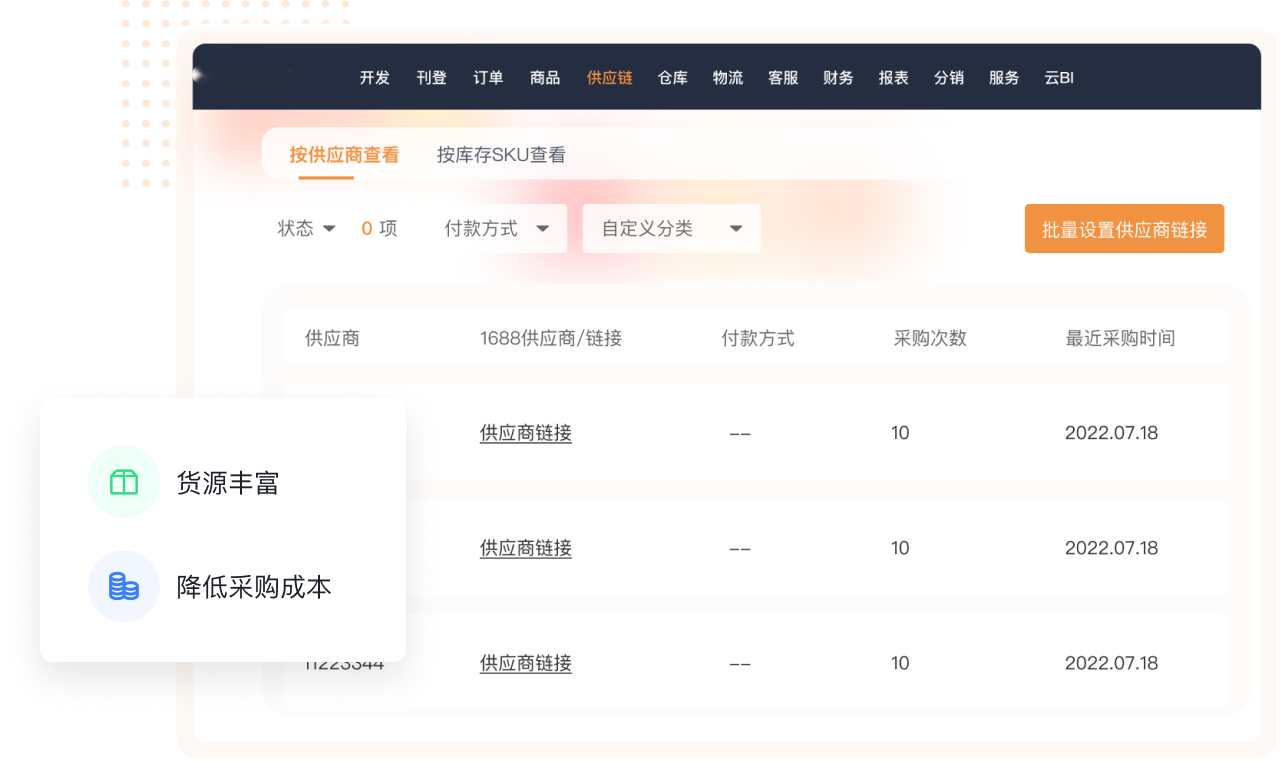Expand the 状态 dropdown filter
Viewport: 1282px width, 762px height.
pyautogui.click(x=306, y=229)
